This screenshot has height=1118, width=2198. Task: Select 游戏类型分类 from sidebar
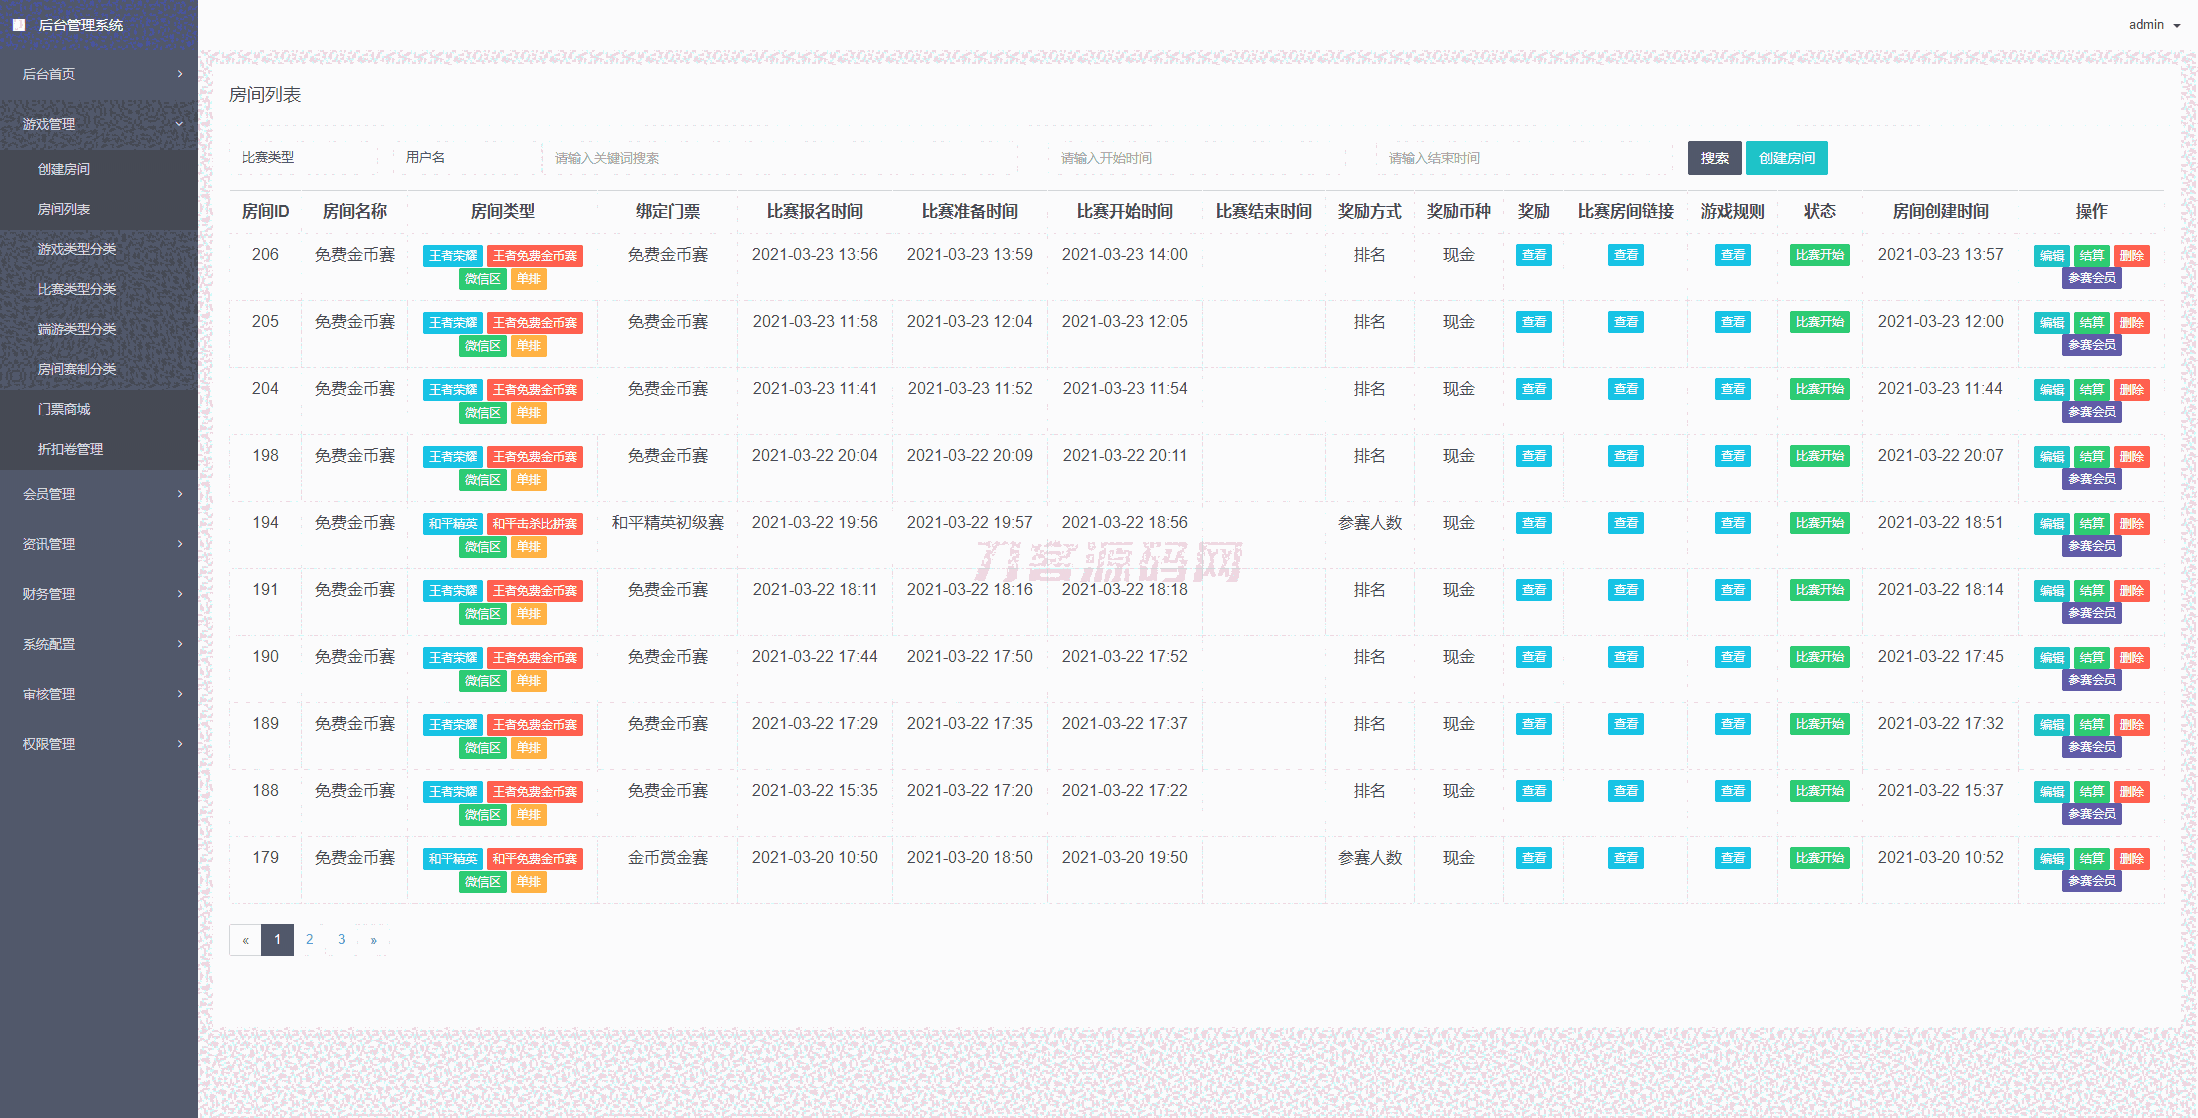77,249
